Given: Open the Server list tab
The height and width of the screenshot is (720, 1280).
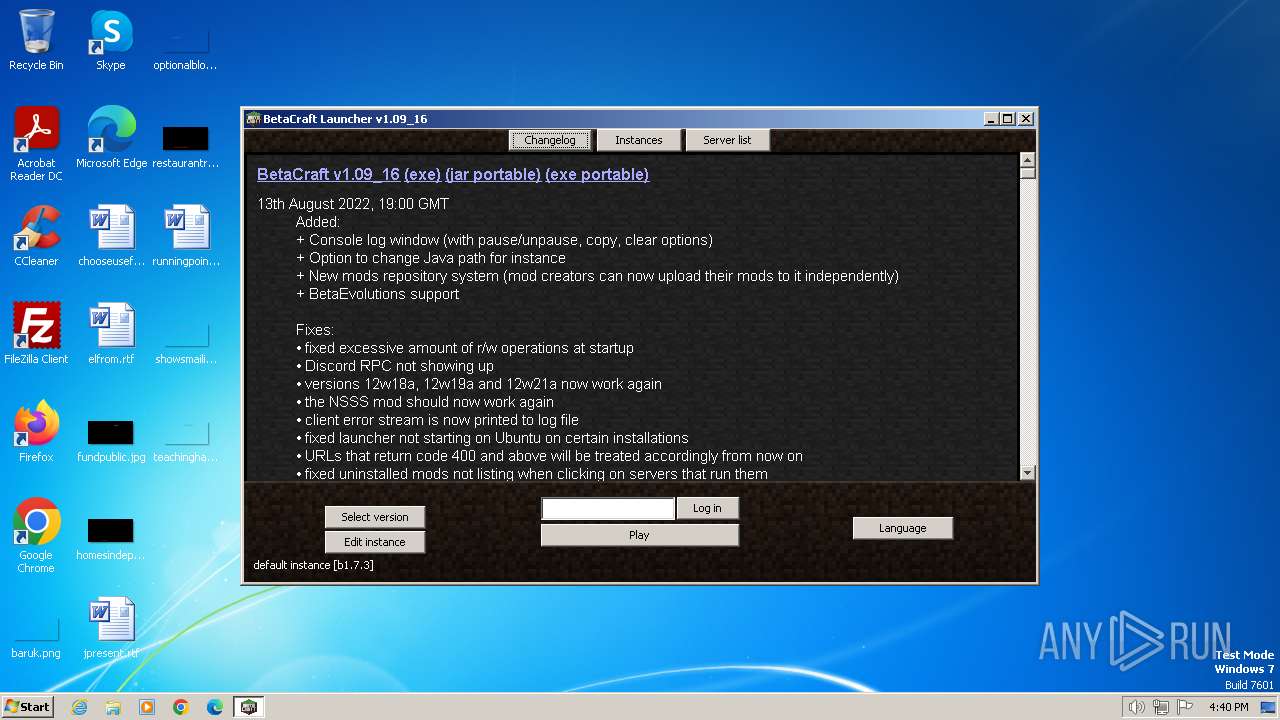Looking at the screenshot, I should tap(727, 140).
